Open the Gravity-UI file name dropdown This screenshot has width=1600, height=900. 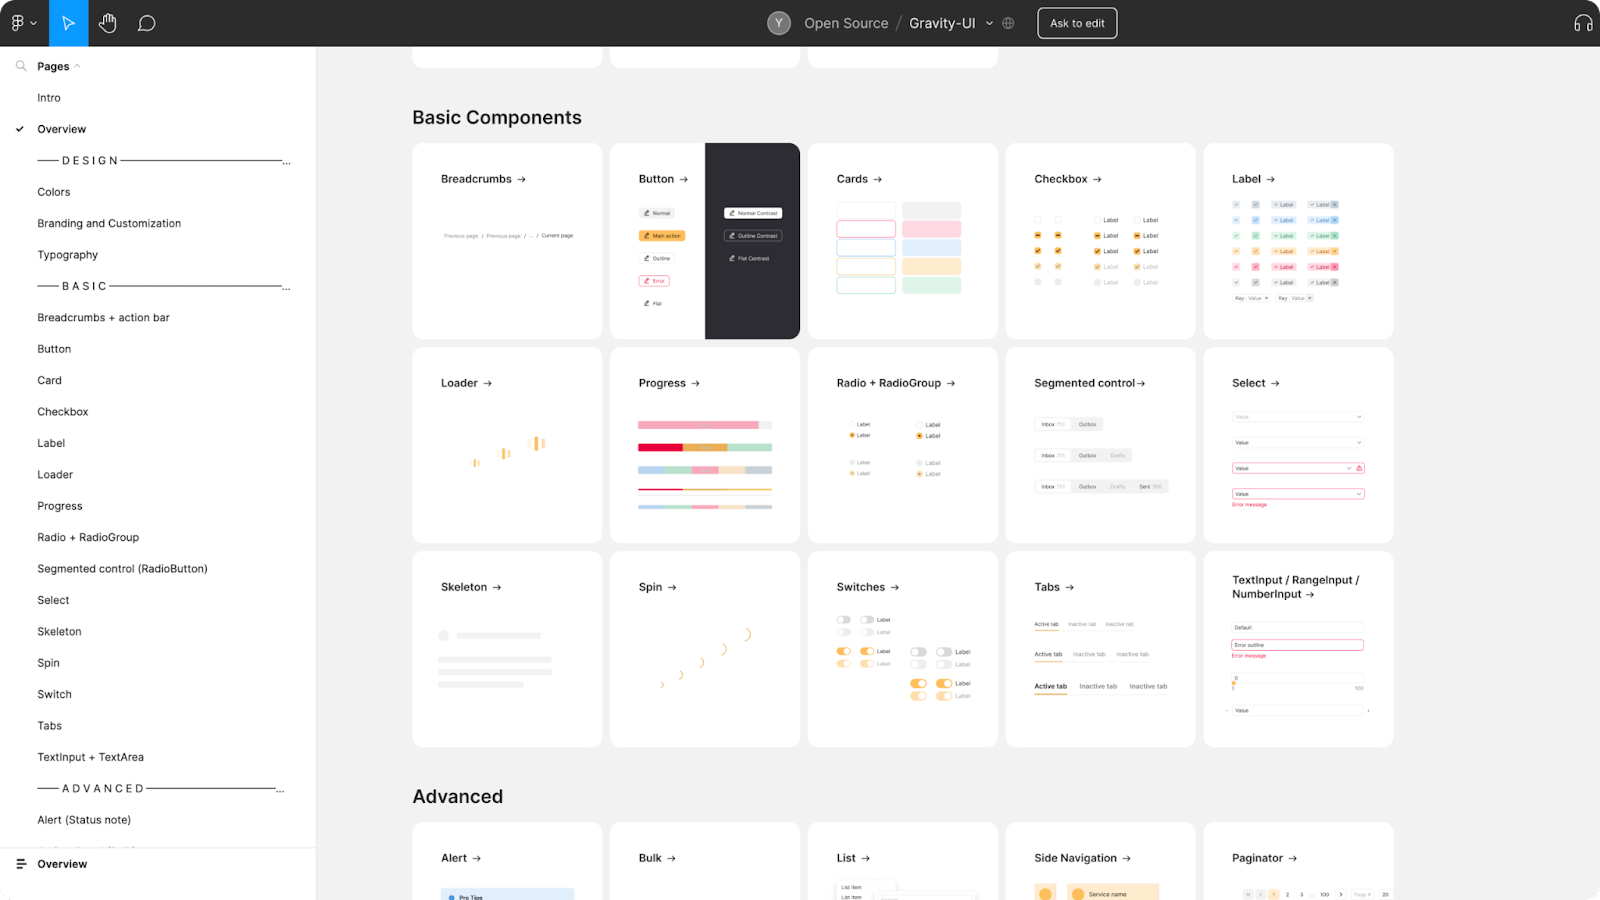pos(989,23)
